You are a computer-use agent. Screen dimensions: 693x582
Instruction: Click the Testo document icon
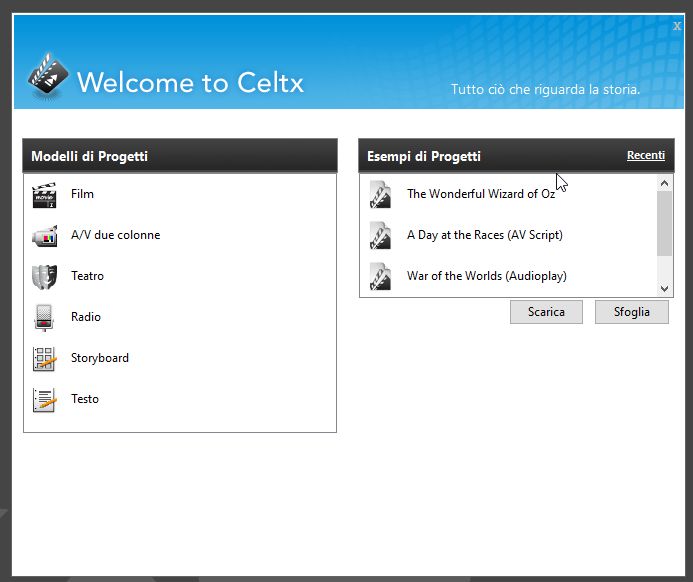coord(44,399)
